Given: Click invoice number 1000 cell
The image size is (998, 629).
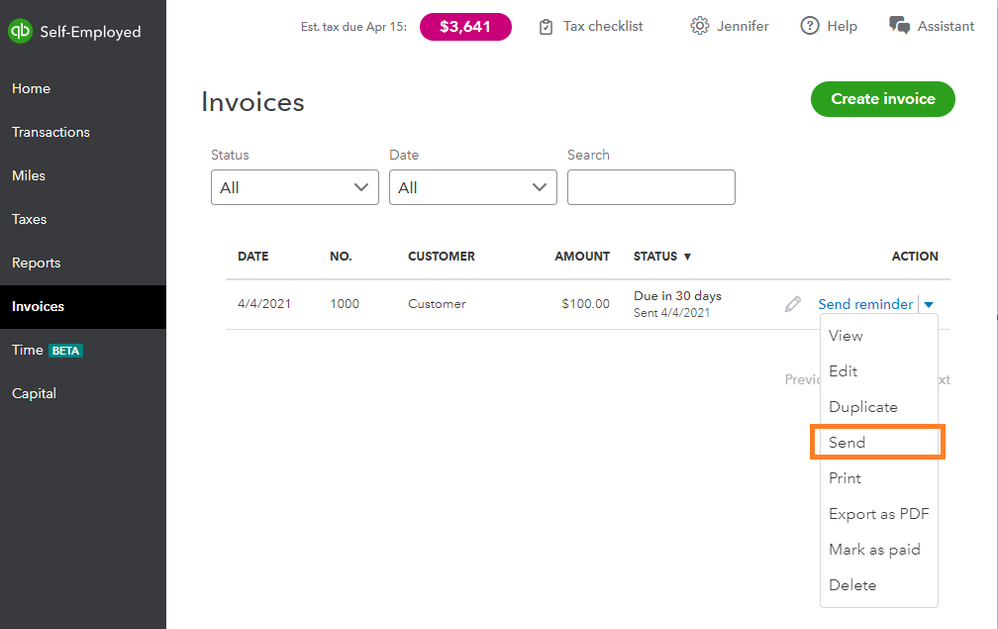Looking at the screenshot, I should click(x=344, y=304).
